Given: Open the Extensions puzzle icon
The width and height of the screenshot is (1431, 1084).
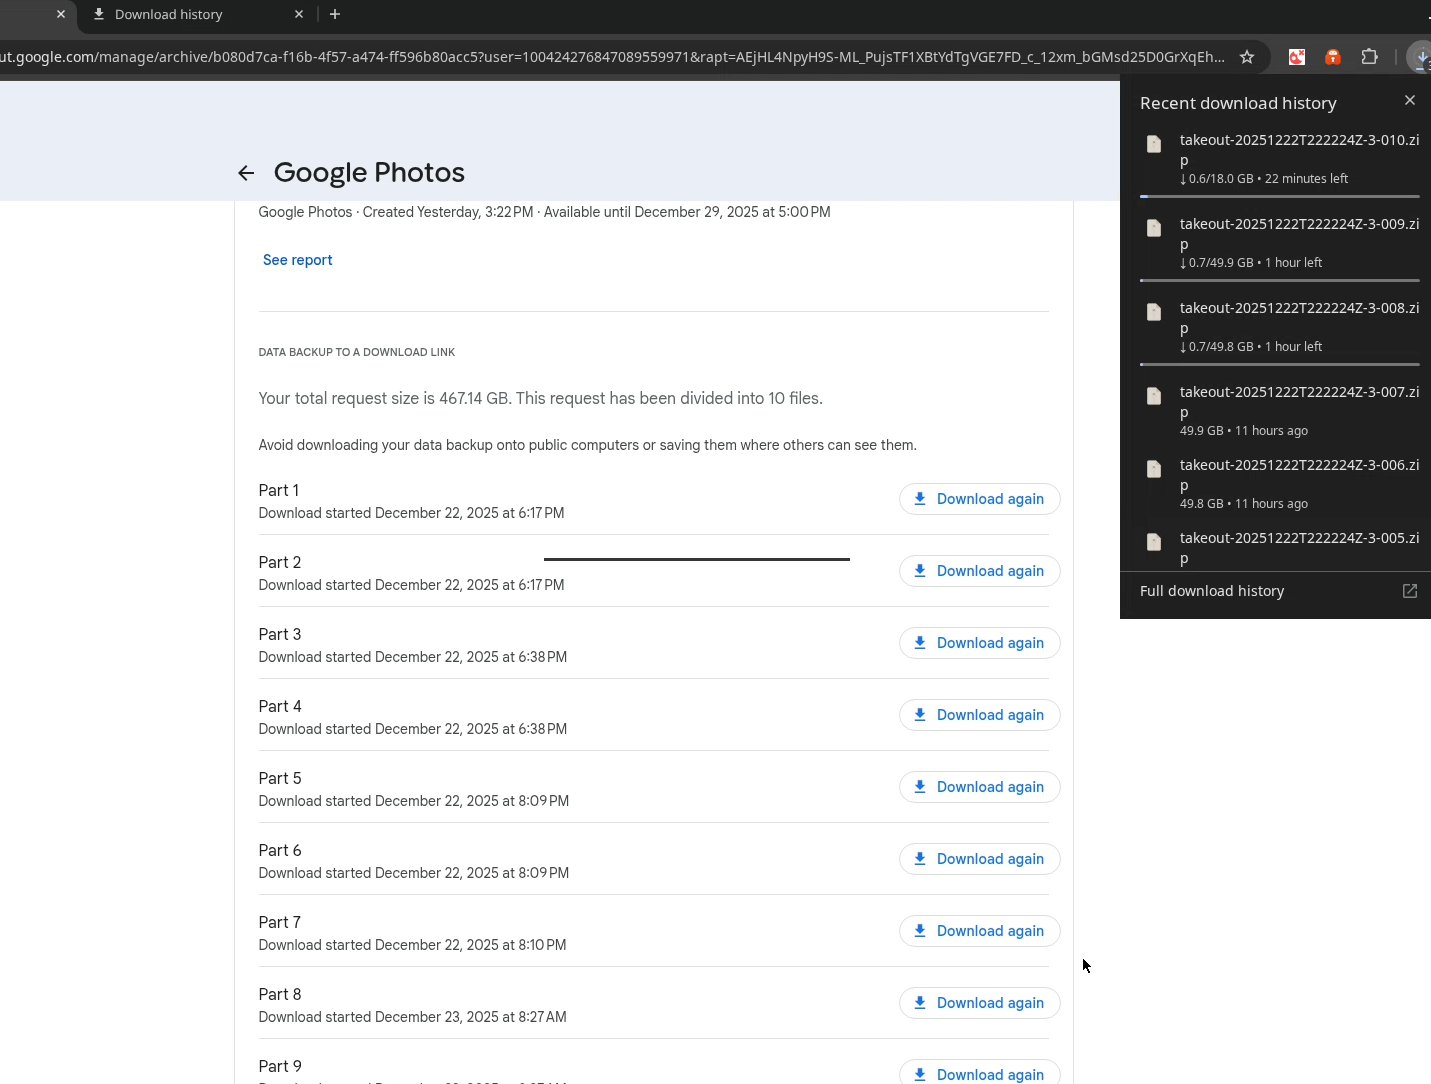Looking at the screenshot, I should pyautogui.click(x=1369, y=57).
